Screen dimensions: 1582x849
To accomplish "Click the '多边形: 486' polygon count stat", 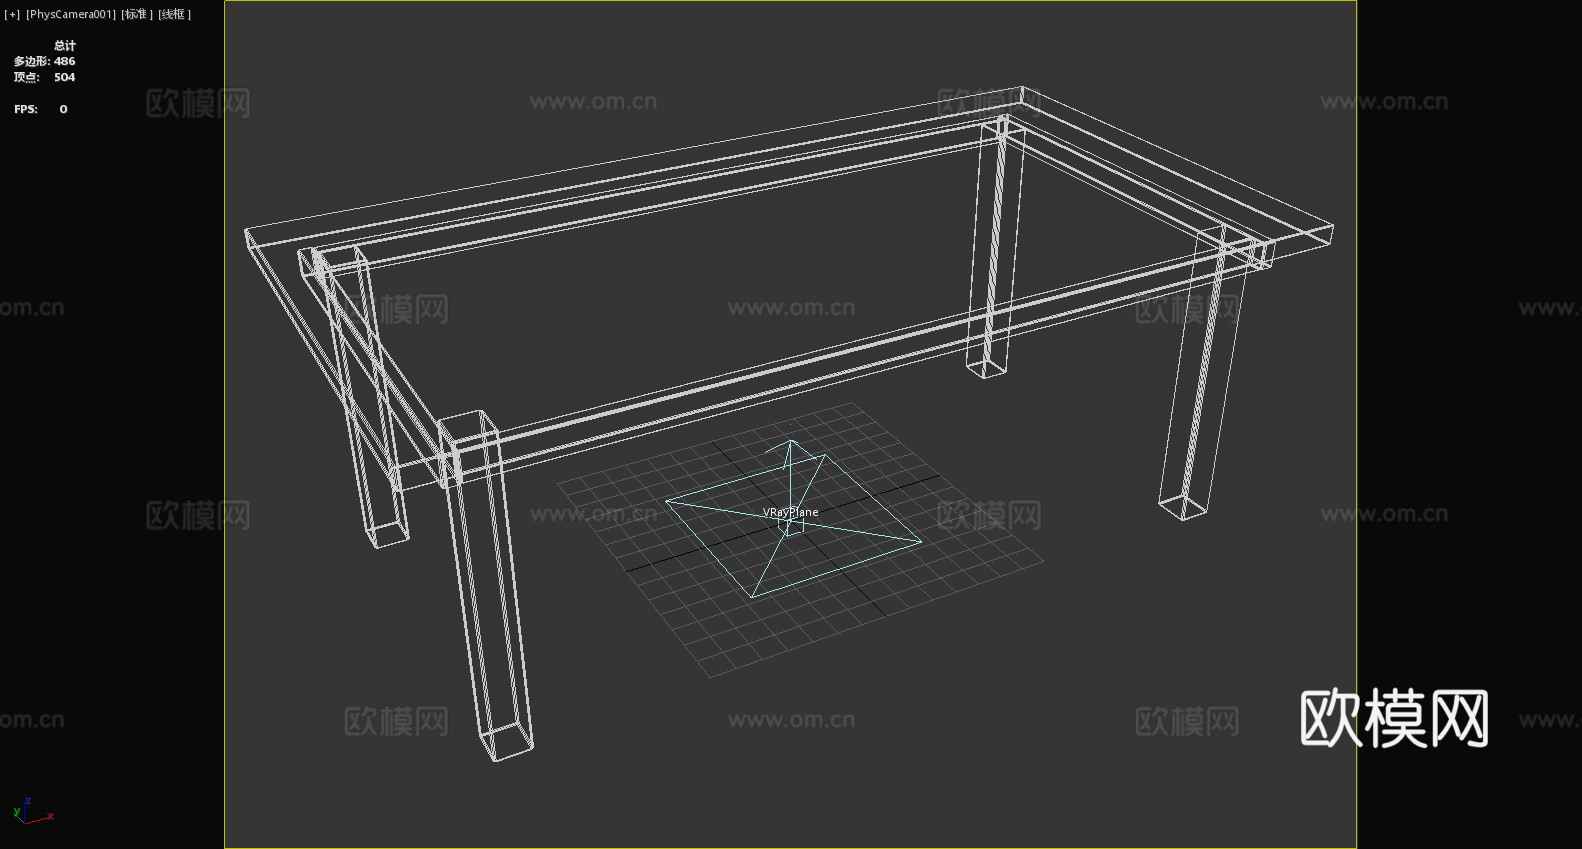I will point(44,61).
